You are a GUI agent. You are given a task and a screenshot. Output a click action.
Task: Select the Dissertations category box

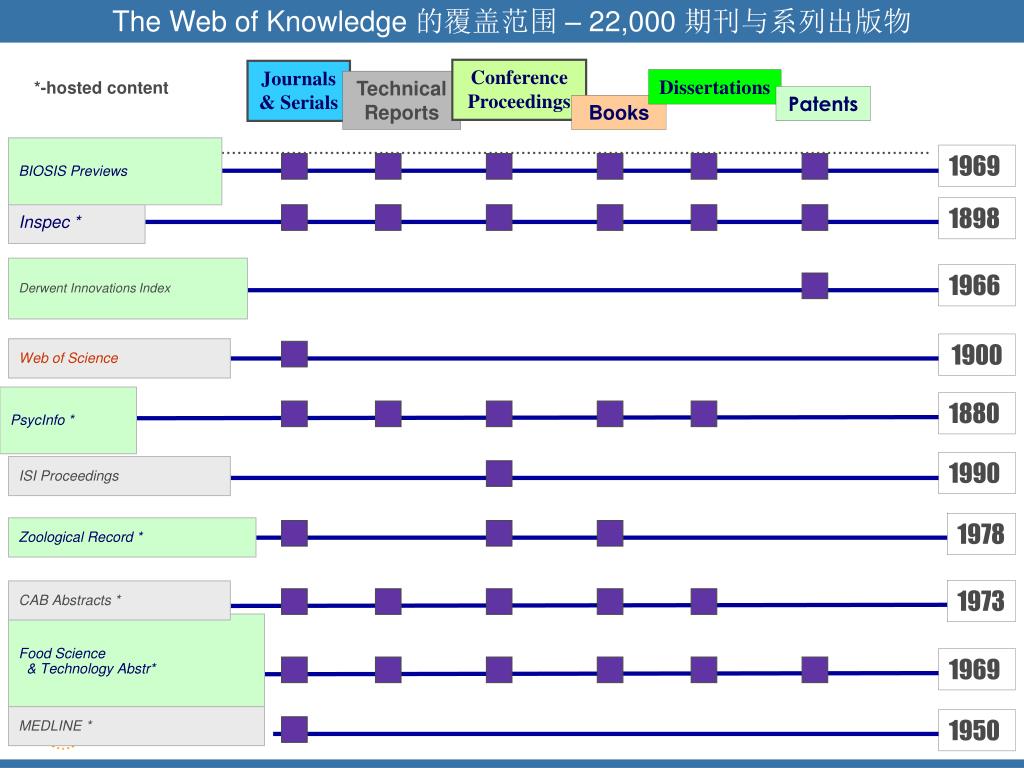[714, 87]
